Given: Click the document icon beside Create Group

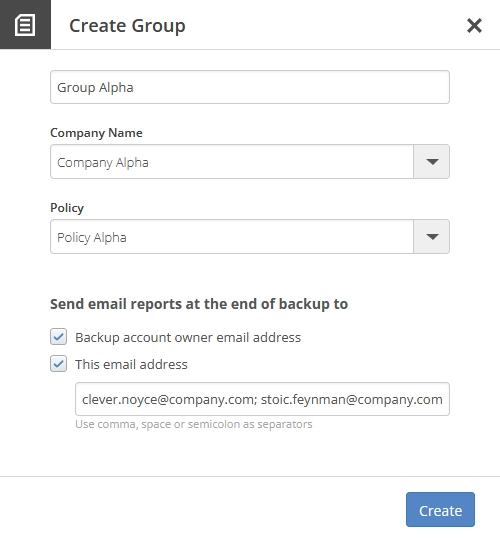Looking at the screenshot, I should [x=25, y=25].
